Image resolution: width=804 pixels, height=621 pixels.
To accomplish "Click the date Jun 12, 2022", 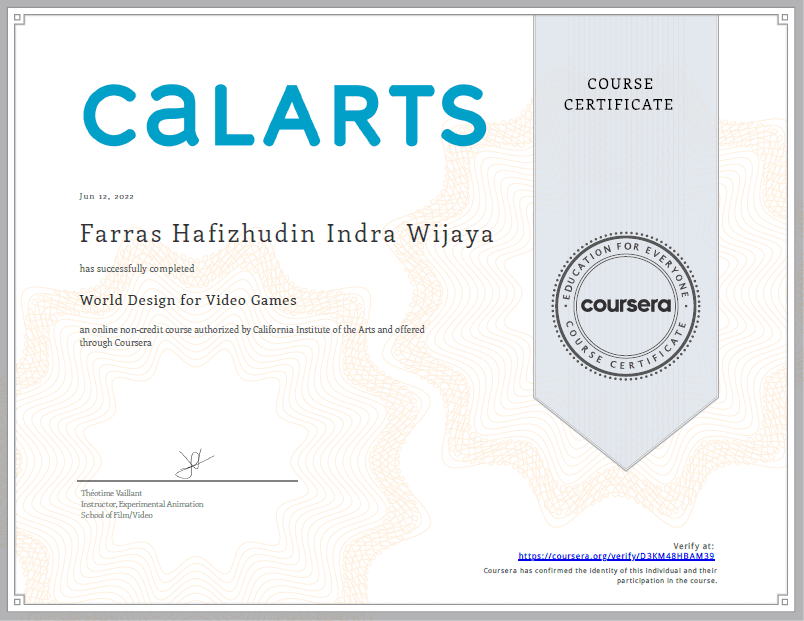I will coord(107,196).
